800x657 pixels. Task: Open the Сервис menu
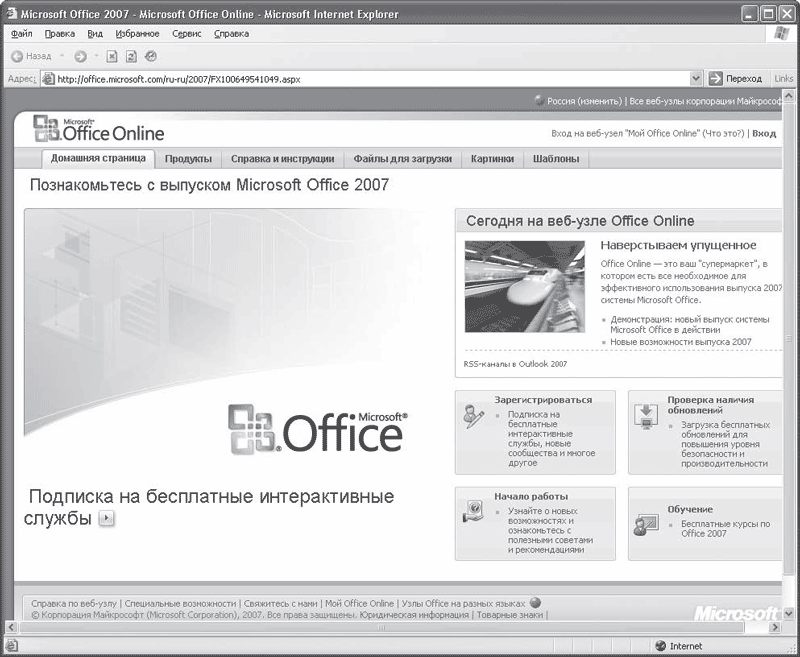click(x=186, y=33)
